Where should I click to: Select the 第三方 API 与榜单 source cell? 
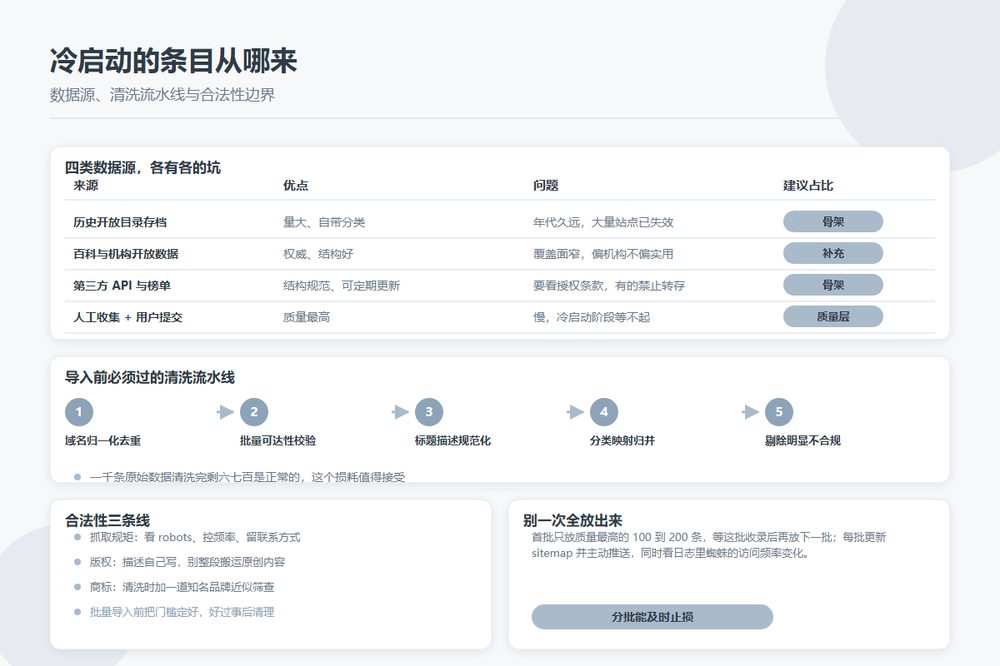[x=122, y=285]
